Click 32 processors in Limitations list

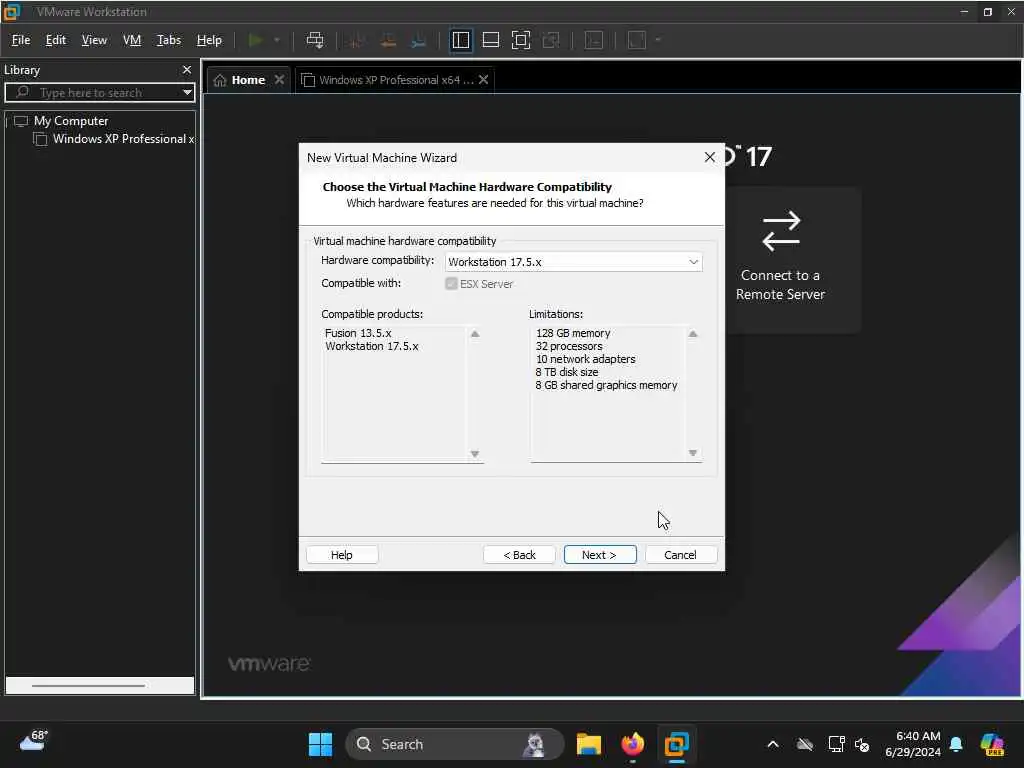569,346
